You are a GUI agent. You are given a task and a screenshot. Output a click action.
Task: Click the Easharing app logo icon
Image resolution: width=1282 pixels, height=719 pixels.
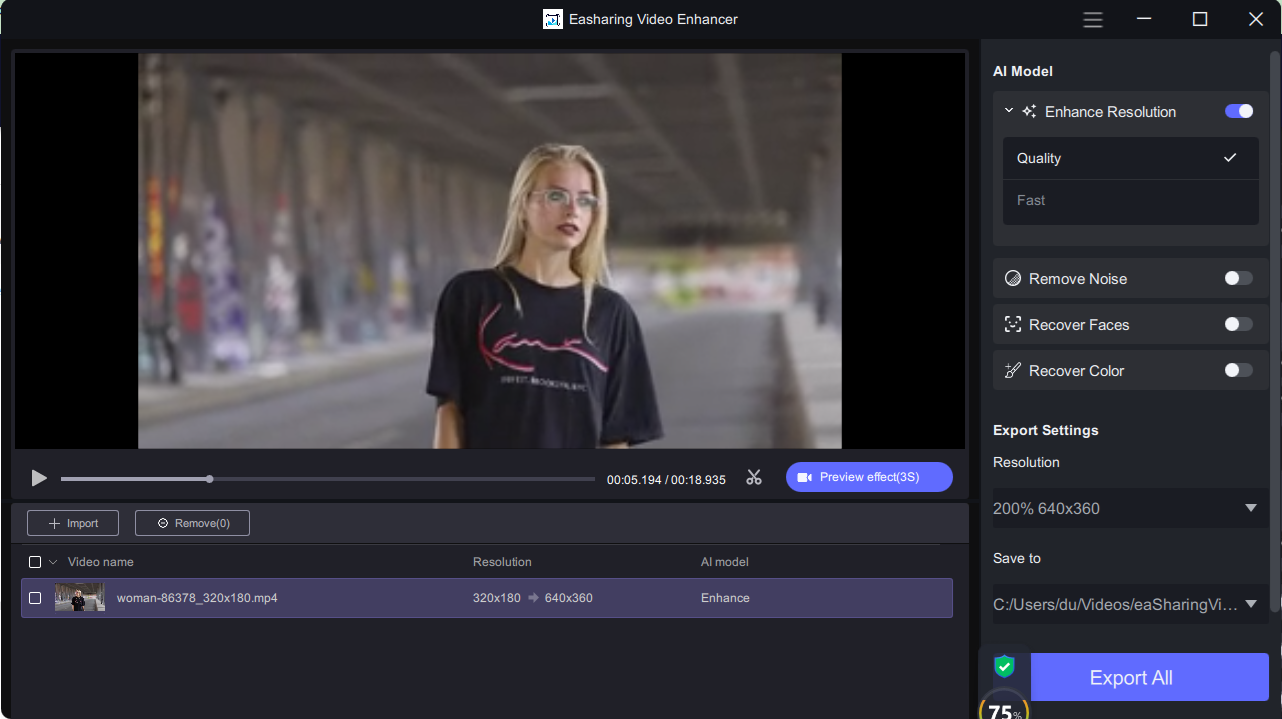[553, 19]
